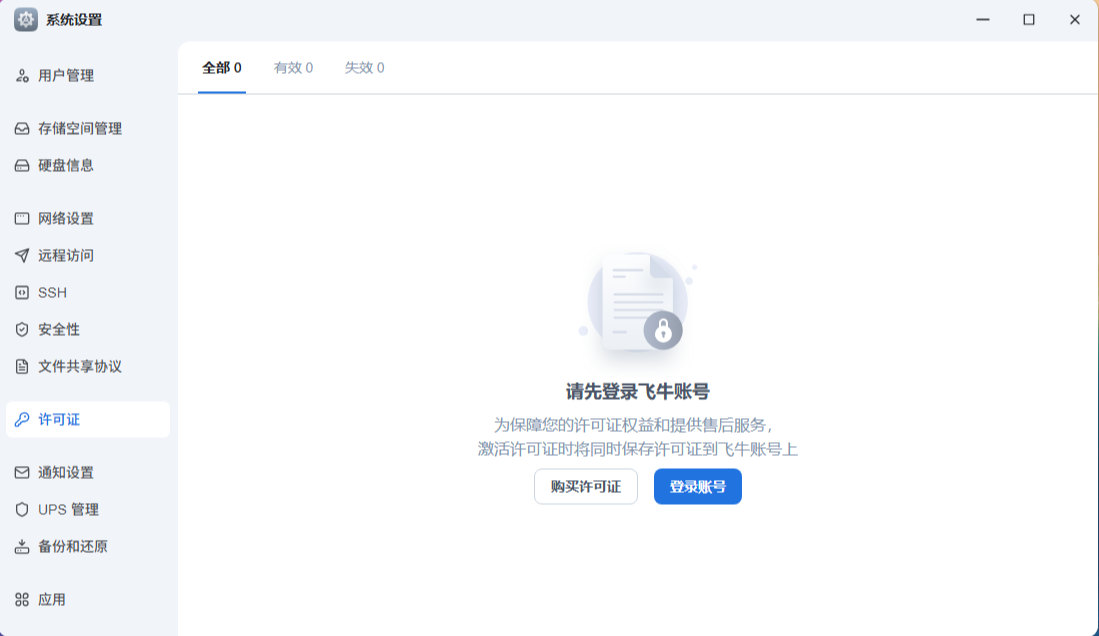
Task: Click the 激活许可证时 description line
Action: coord(638,449)
